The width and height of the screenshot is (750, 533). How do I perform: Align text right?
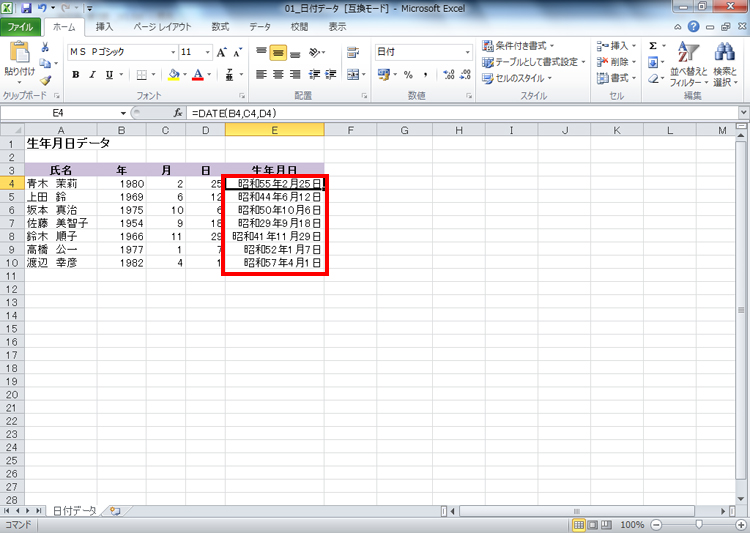pyautogui.click(x=295, y=75)
